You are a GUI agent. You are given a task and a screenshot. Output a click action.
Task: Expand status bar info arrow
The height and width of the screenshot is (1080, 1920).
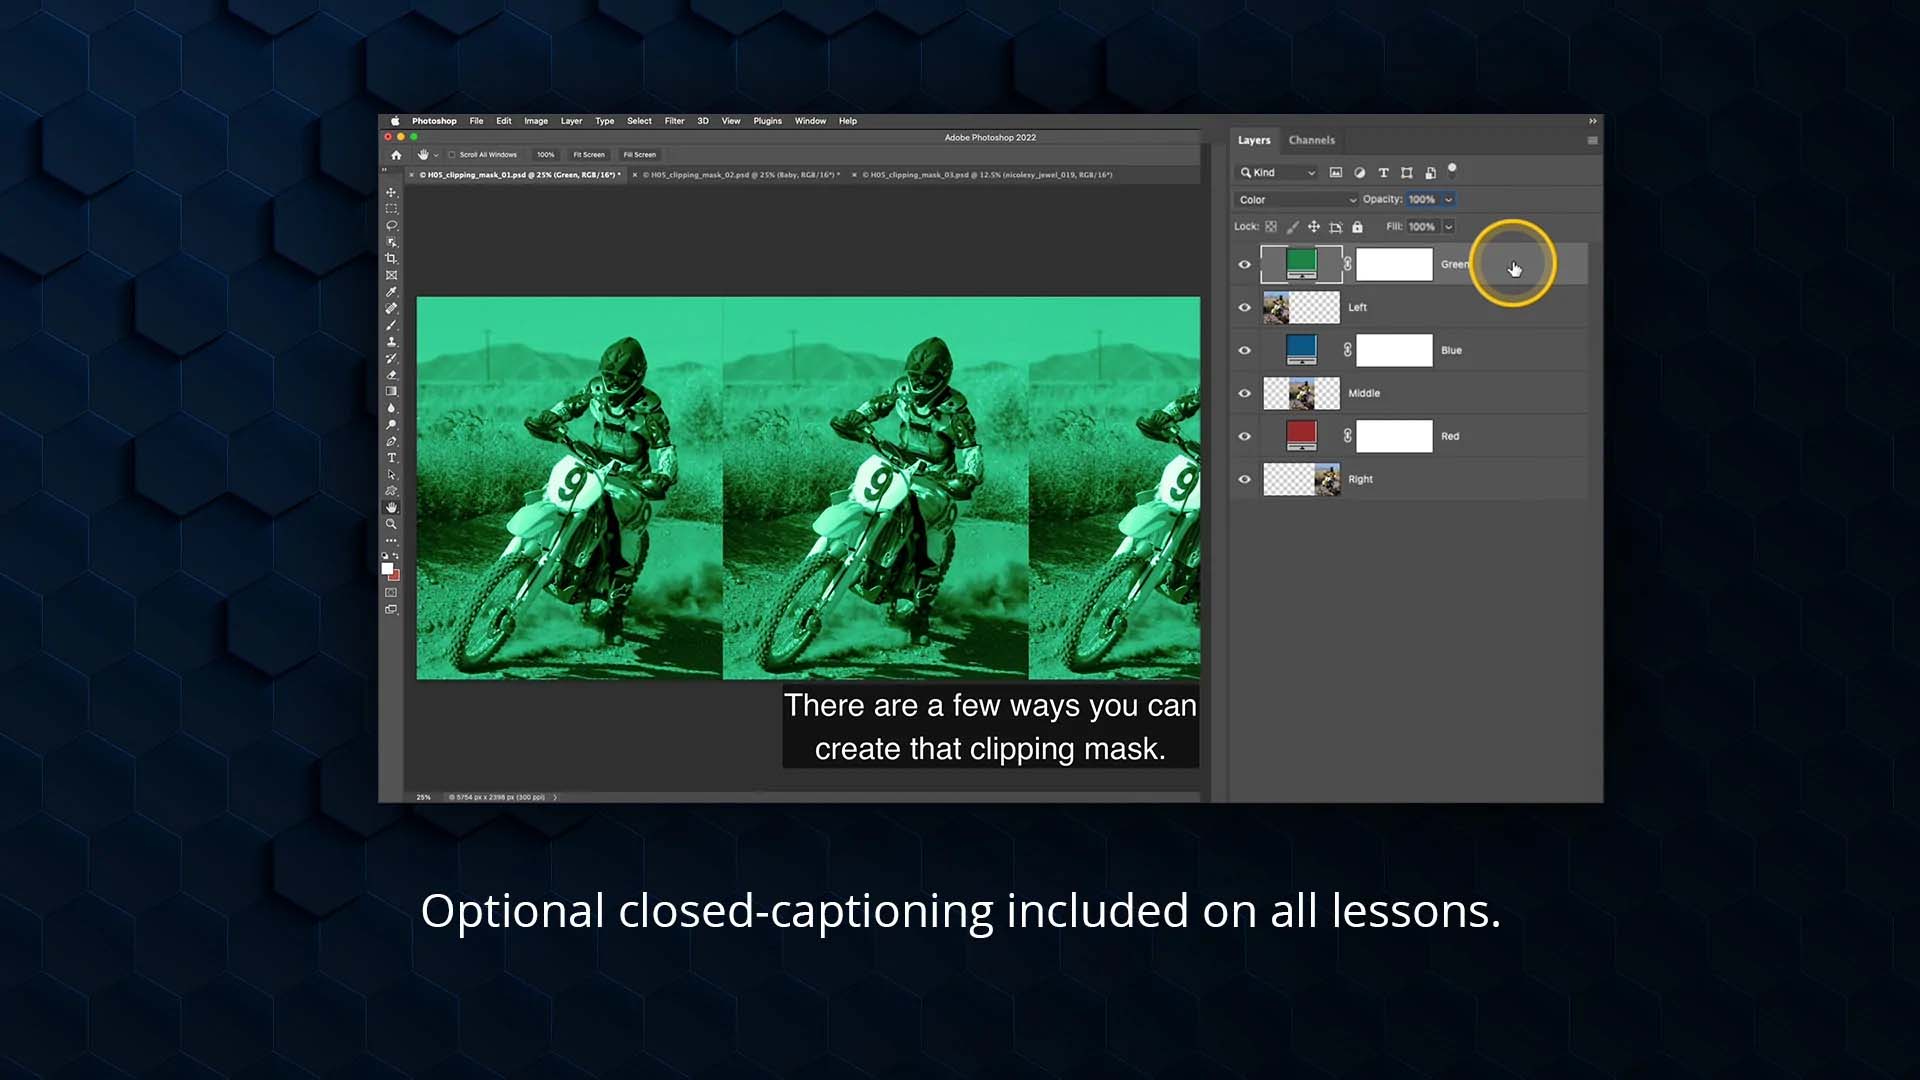[555, 798]
